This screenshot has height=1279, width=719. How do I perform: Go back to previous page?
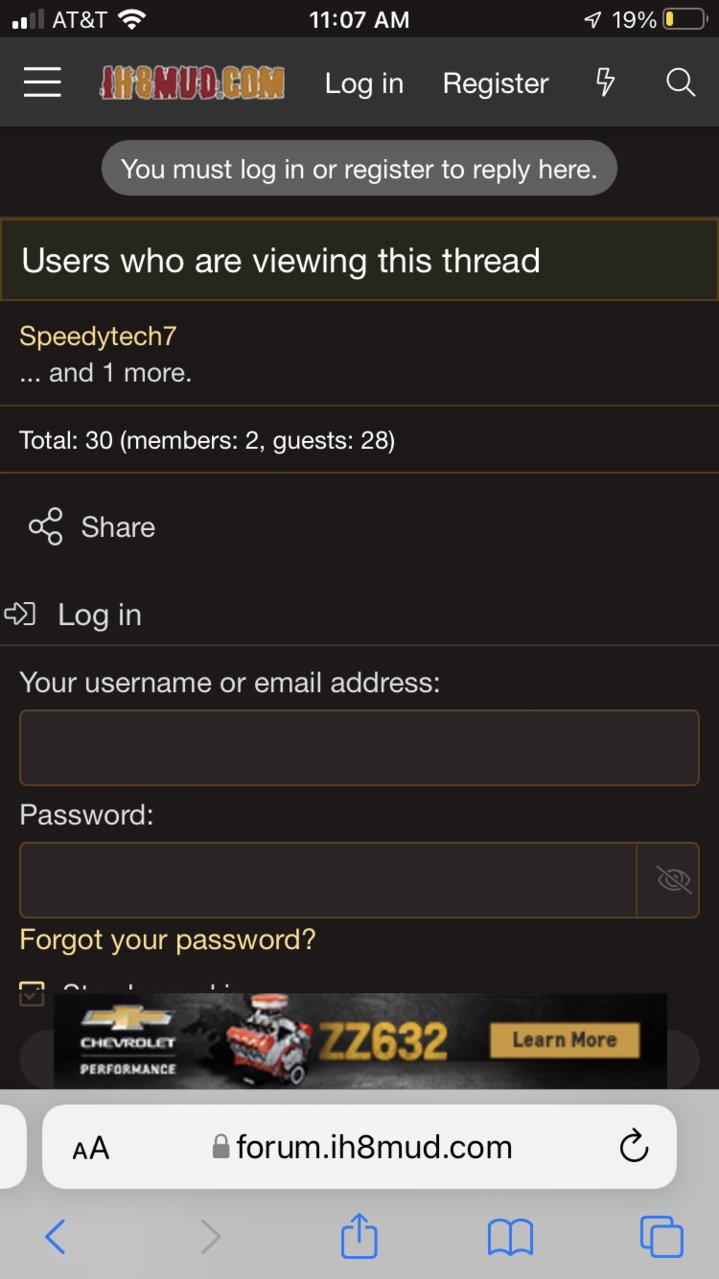pyautogui.click(x=55, y=1238)
